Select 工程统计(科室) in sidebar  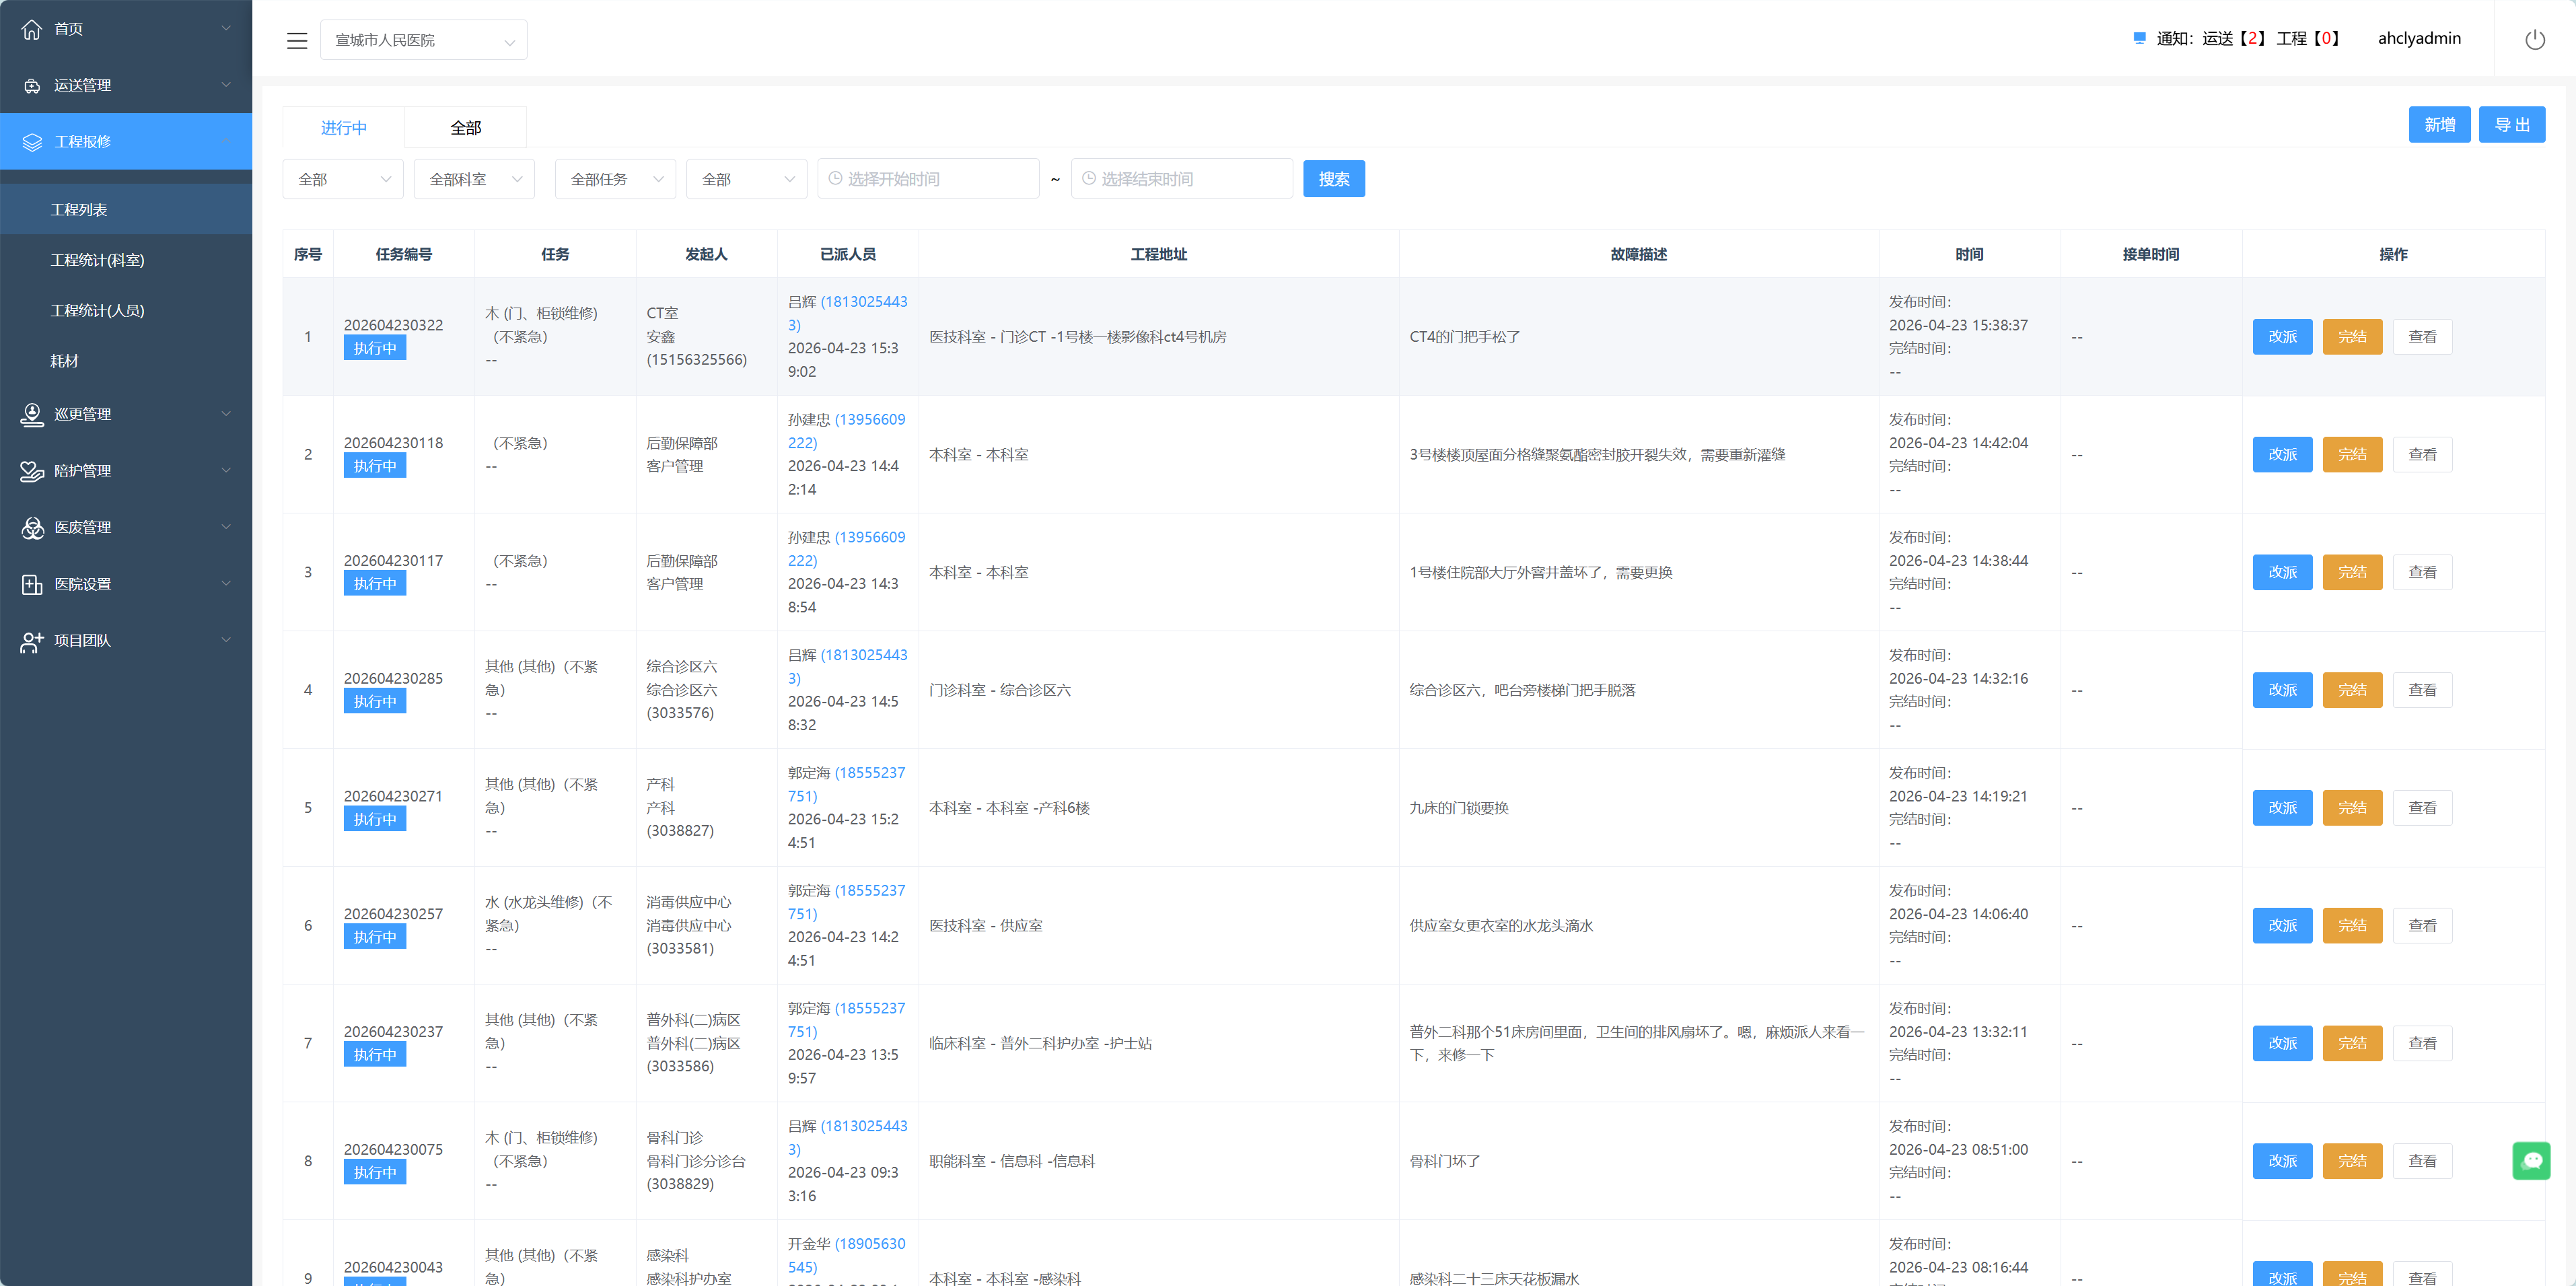[x=98, y=260]
